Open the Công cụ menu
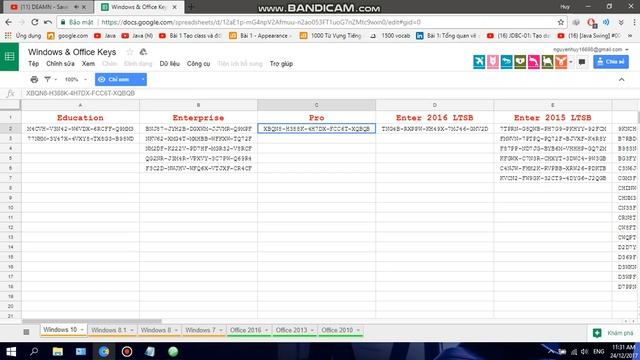Viewport: 640px width, 360px height. [198, 64]
